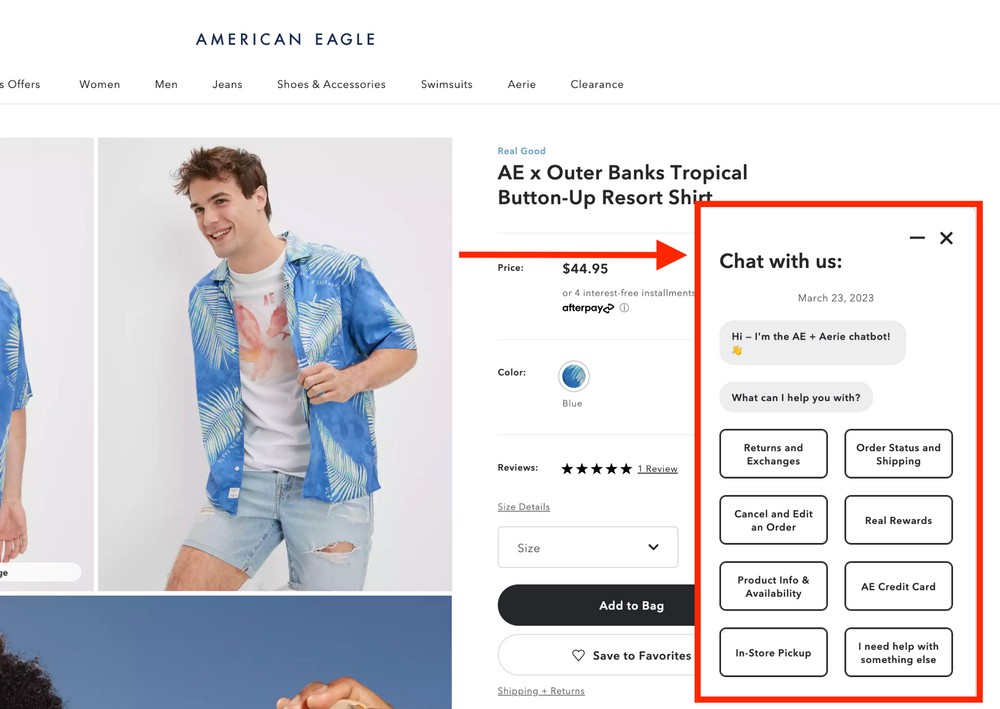Screen dimensions: 1000x709
Task: Open the Men navigation menu
Action: point(166,84)
